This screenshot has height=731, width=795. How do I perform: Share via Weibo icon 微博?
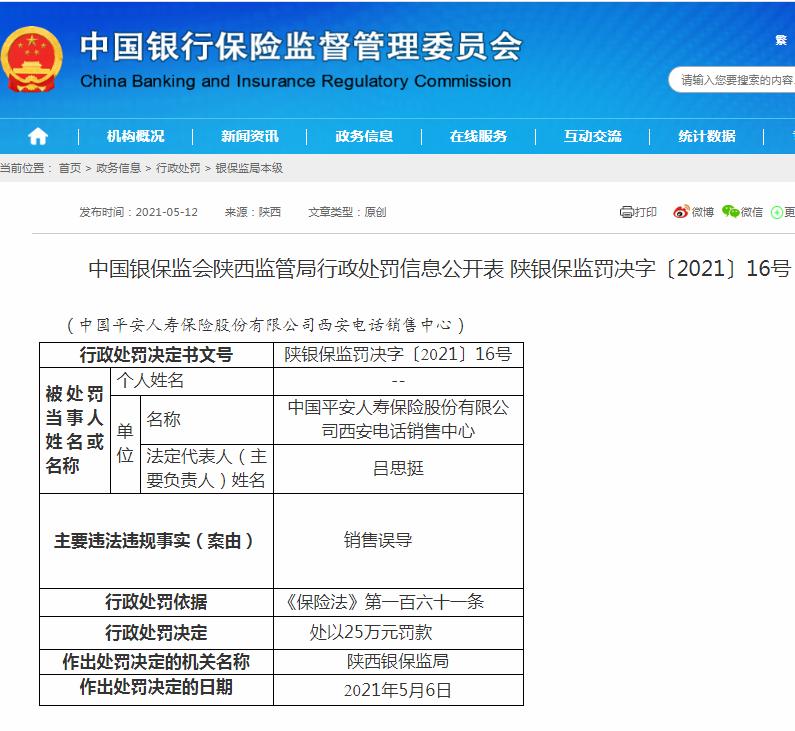(x=693, y=212)
